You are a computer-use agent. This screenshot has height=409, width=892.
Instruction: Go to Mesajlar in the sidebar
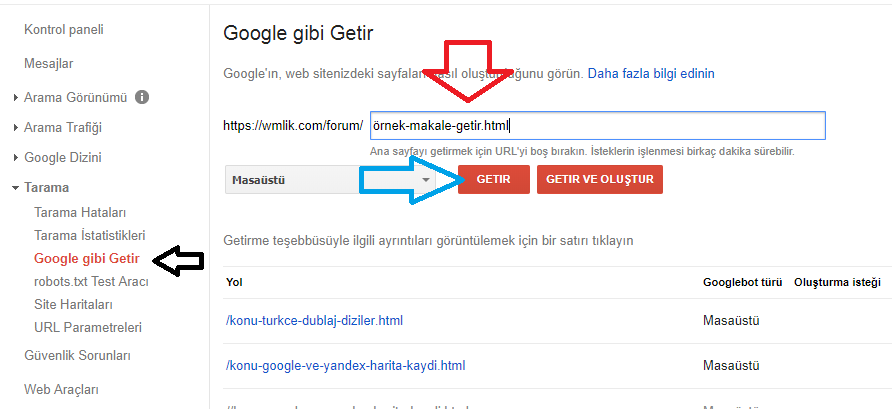click(49, 64)
